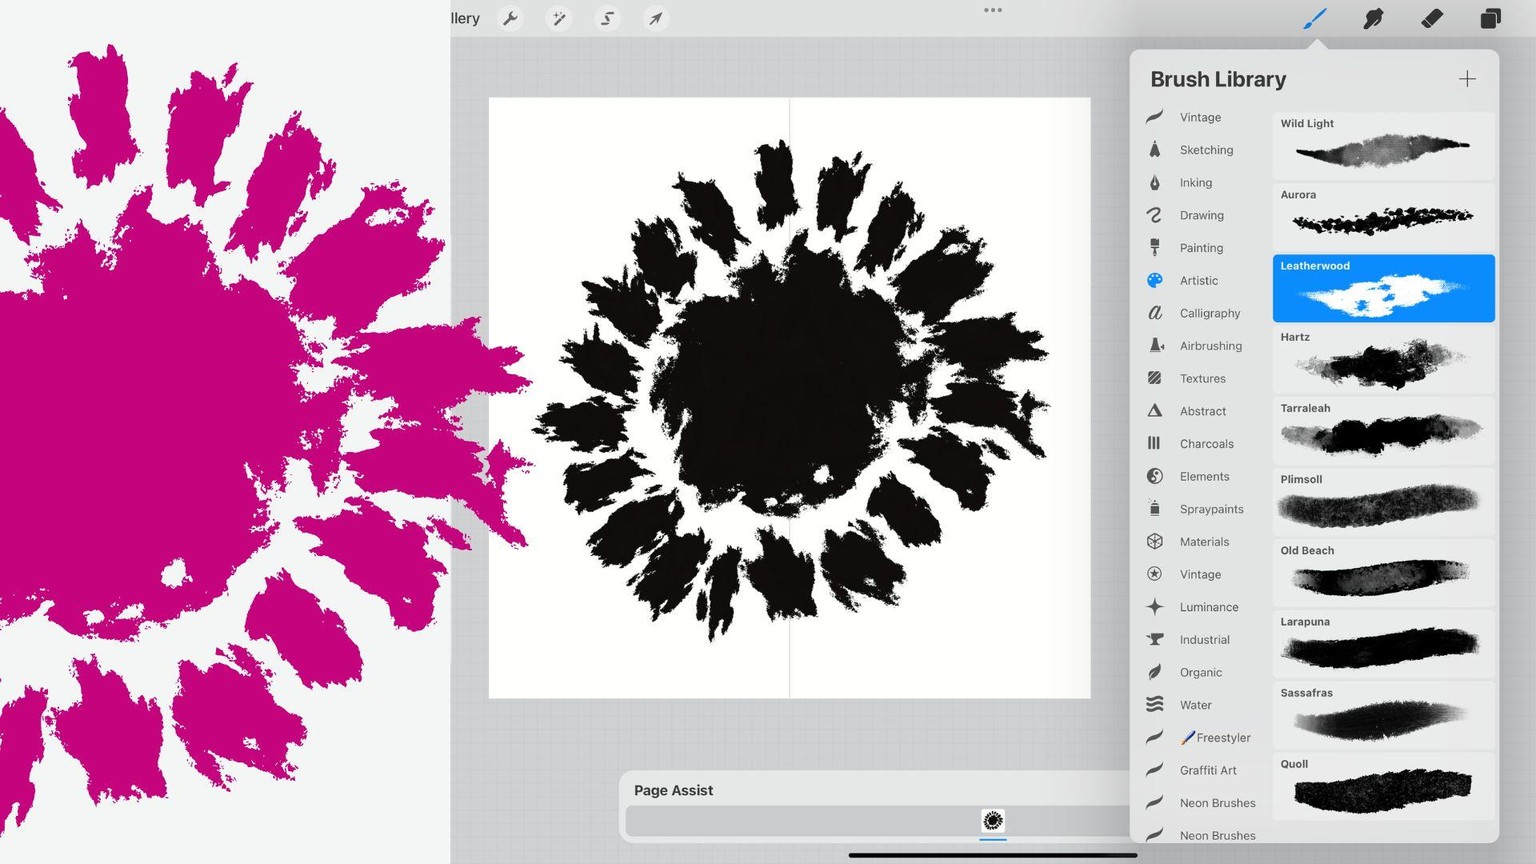Choose the Old Beach brush
The height and width of the screenshot is (864, 1536).
point(1384,572)
